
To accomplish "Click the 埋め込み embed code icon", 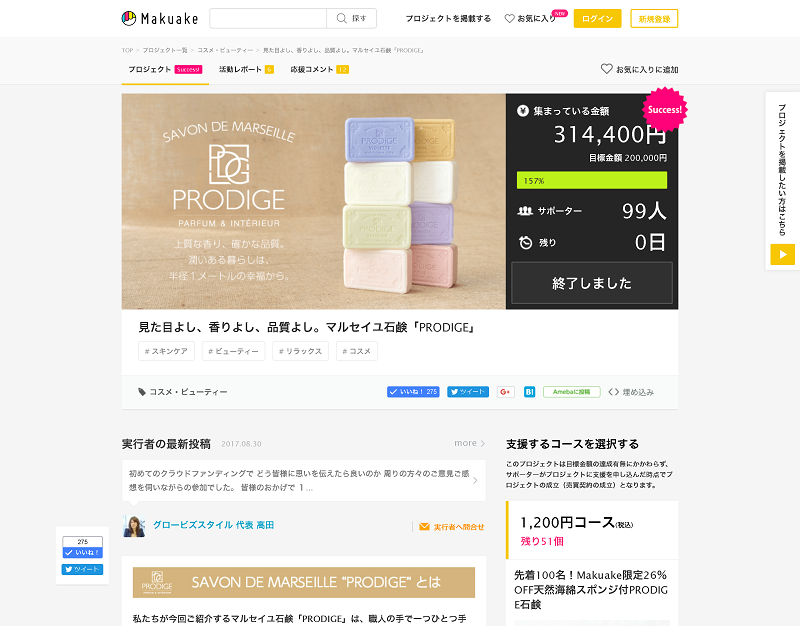I will tap(614, 392).
